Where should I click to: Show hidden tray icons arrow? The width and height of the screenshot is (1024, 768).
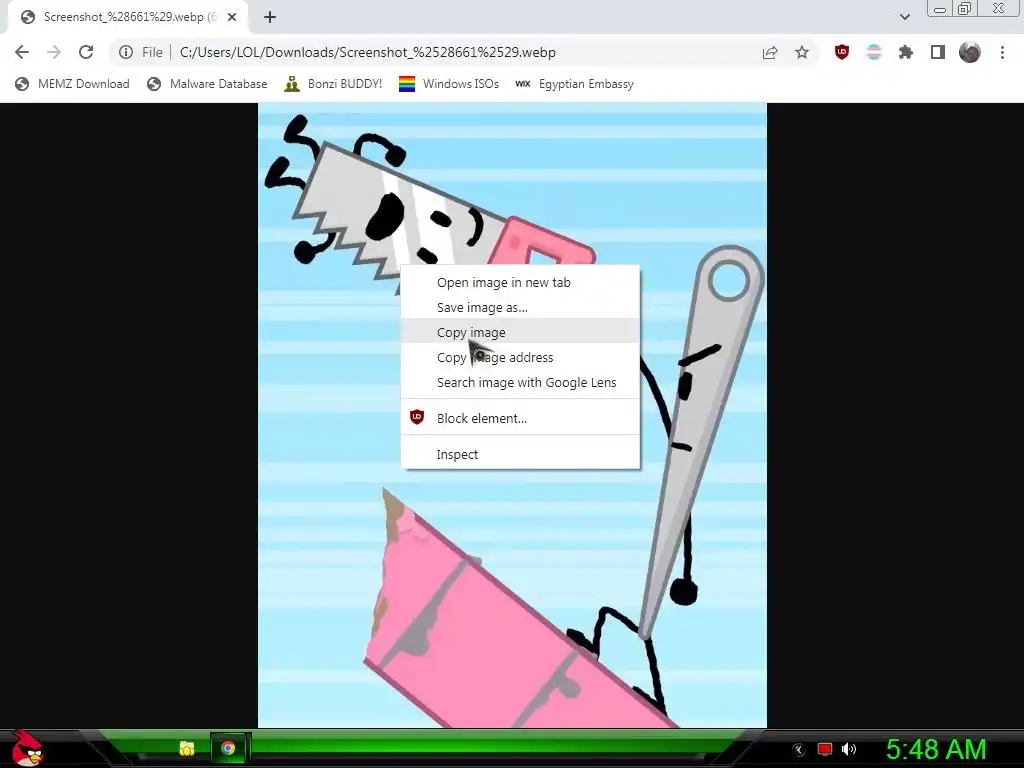click(x=798, y=750)
